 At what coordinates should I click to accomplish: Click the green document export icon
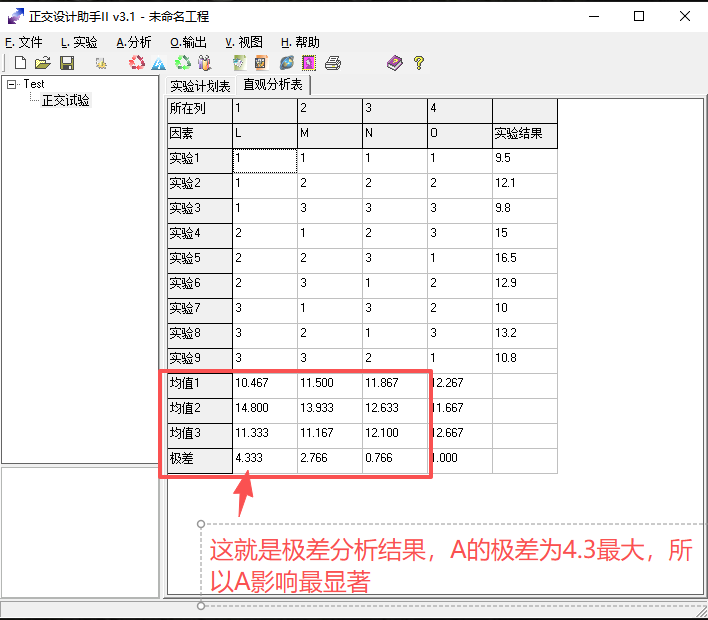click(239, 63)
